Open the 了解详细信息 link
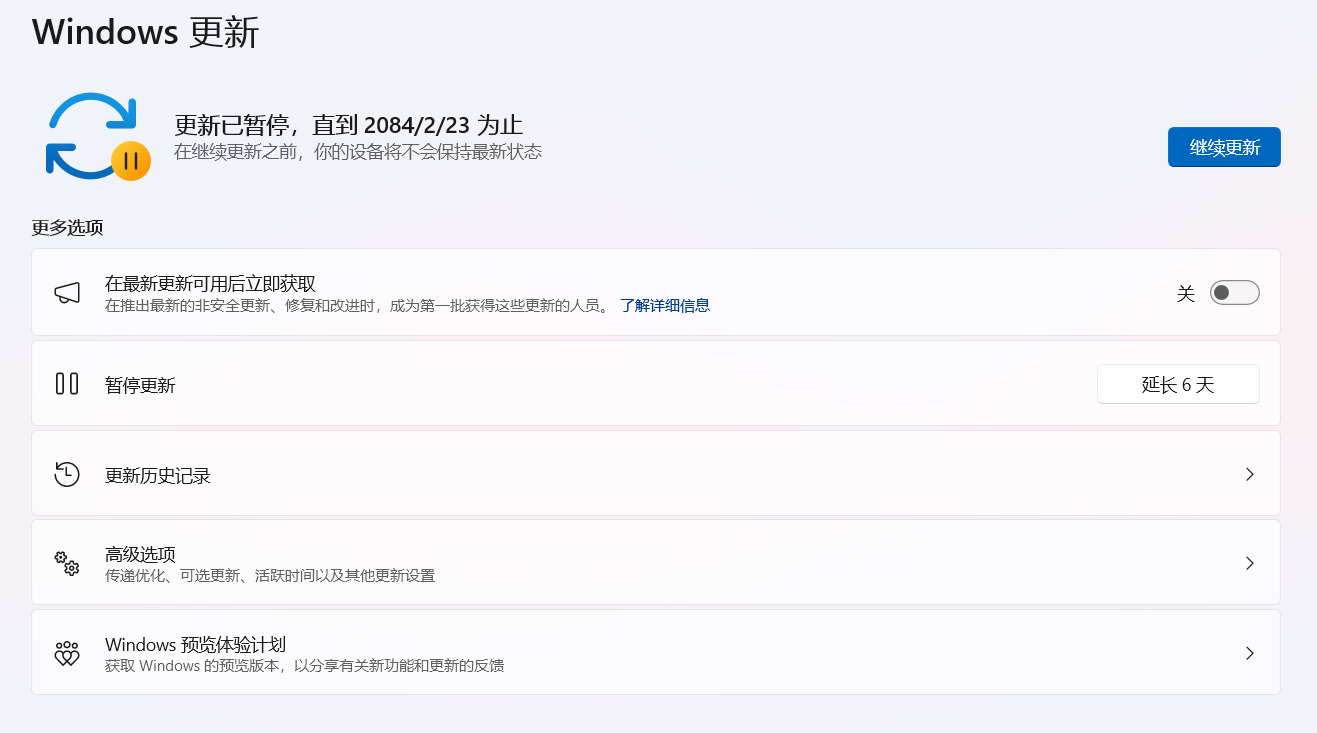The width and height of the screenshot is (1317, 733). click(665, 306)
